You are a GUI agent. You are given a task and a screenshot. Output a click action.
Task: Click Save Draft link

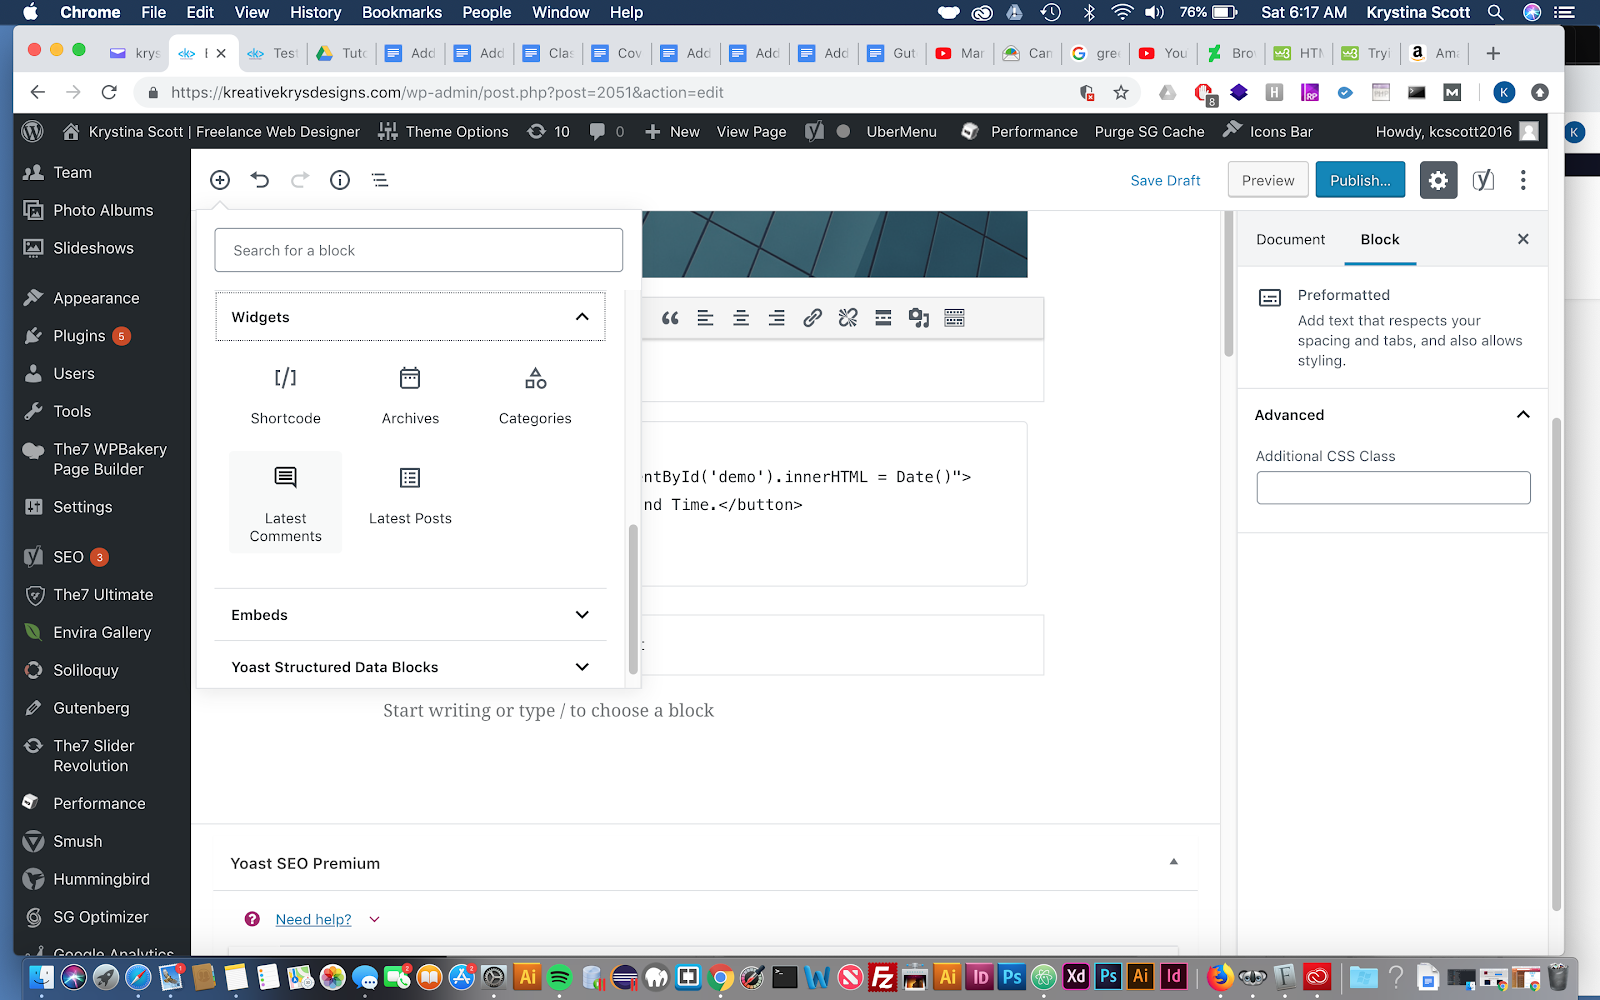tap(1165, 181)
